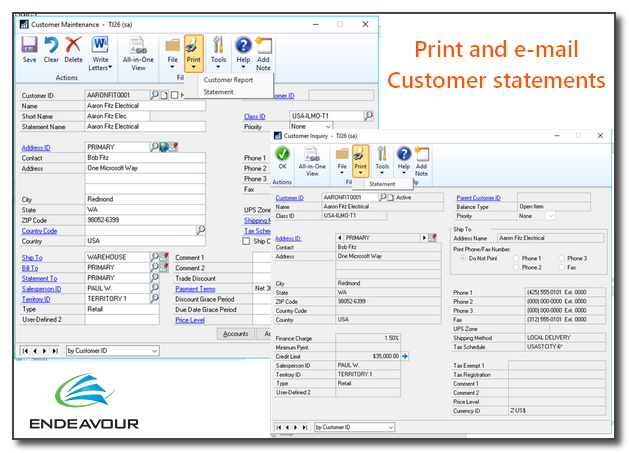Click the Clear icon in Customer Maintenance
629x453 pixels.
(x=51, y=45)
